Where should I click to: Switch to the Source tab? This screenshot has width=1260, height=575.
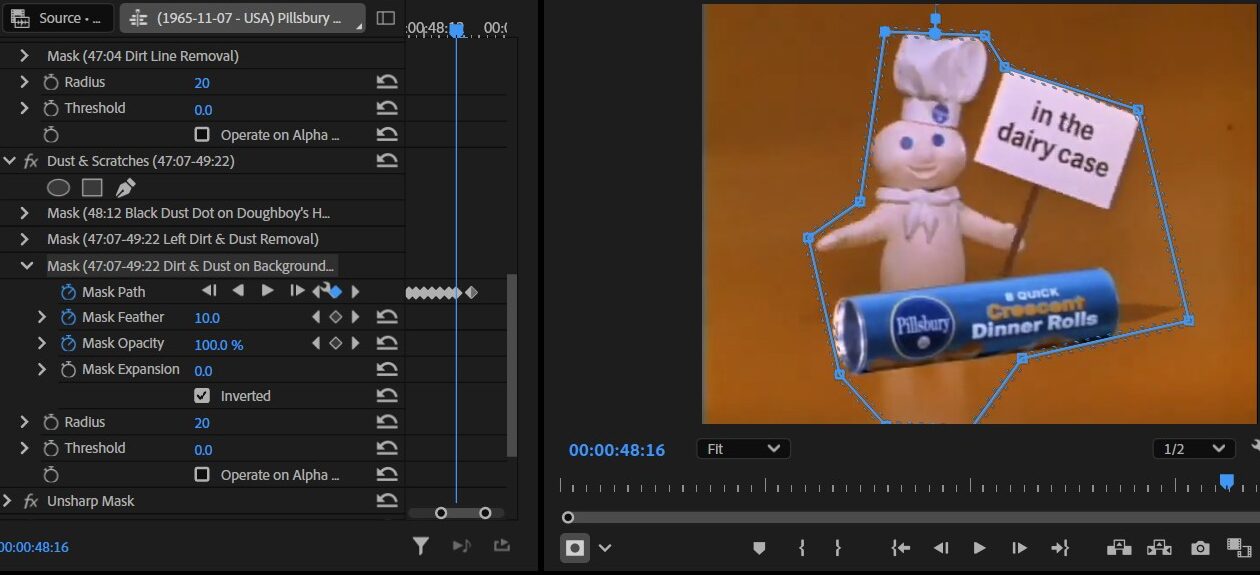click(60, 18)
